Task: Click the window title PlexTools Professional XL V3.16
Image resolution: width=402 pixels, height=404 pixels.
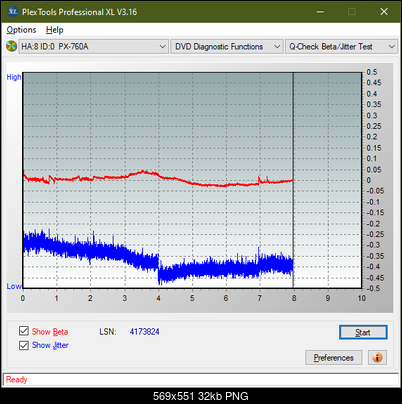Action: (x=79, y=12)
